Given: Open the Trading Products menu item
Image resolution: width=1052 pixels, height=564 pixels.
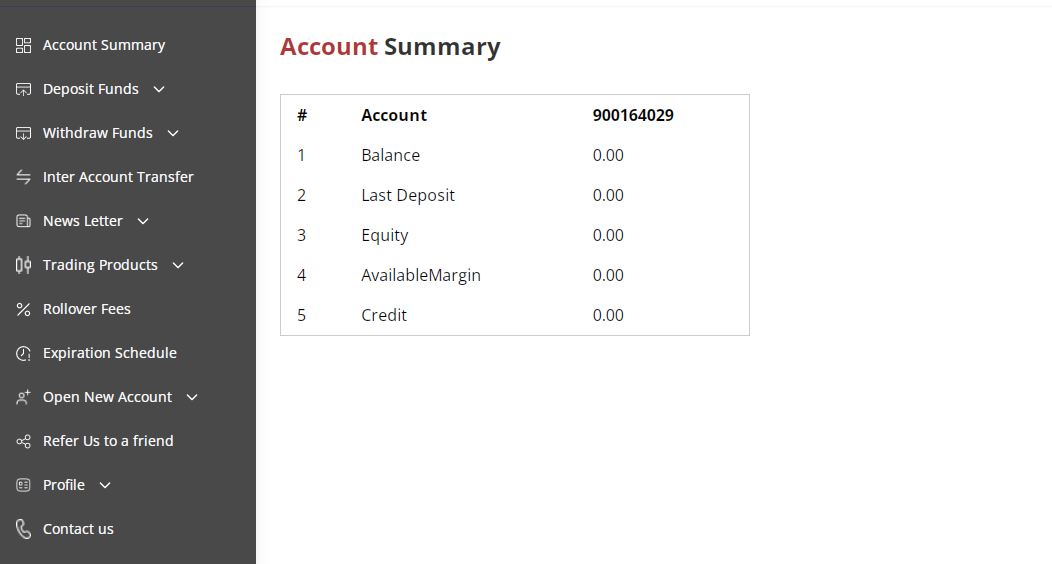Looking at the screenshot, I should [x=100, y=265].
